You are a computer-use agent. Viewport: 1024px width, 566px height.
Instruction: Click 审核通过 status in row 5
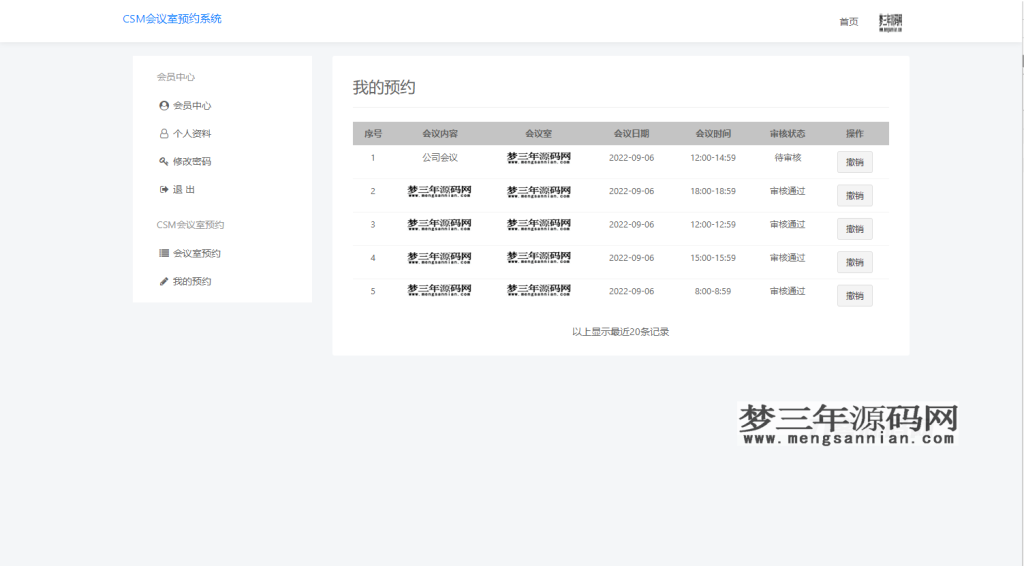788,291
